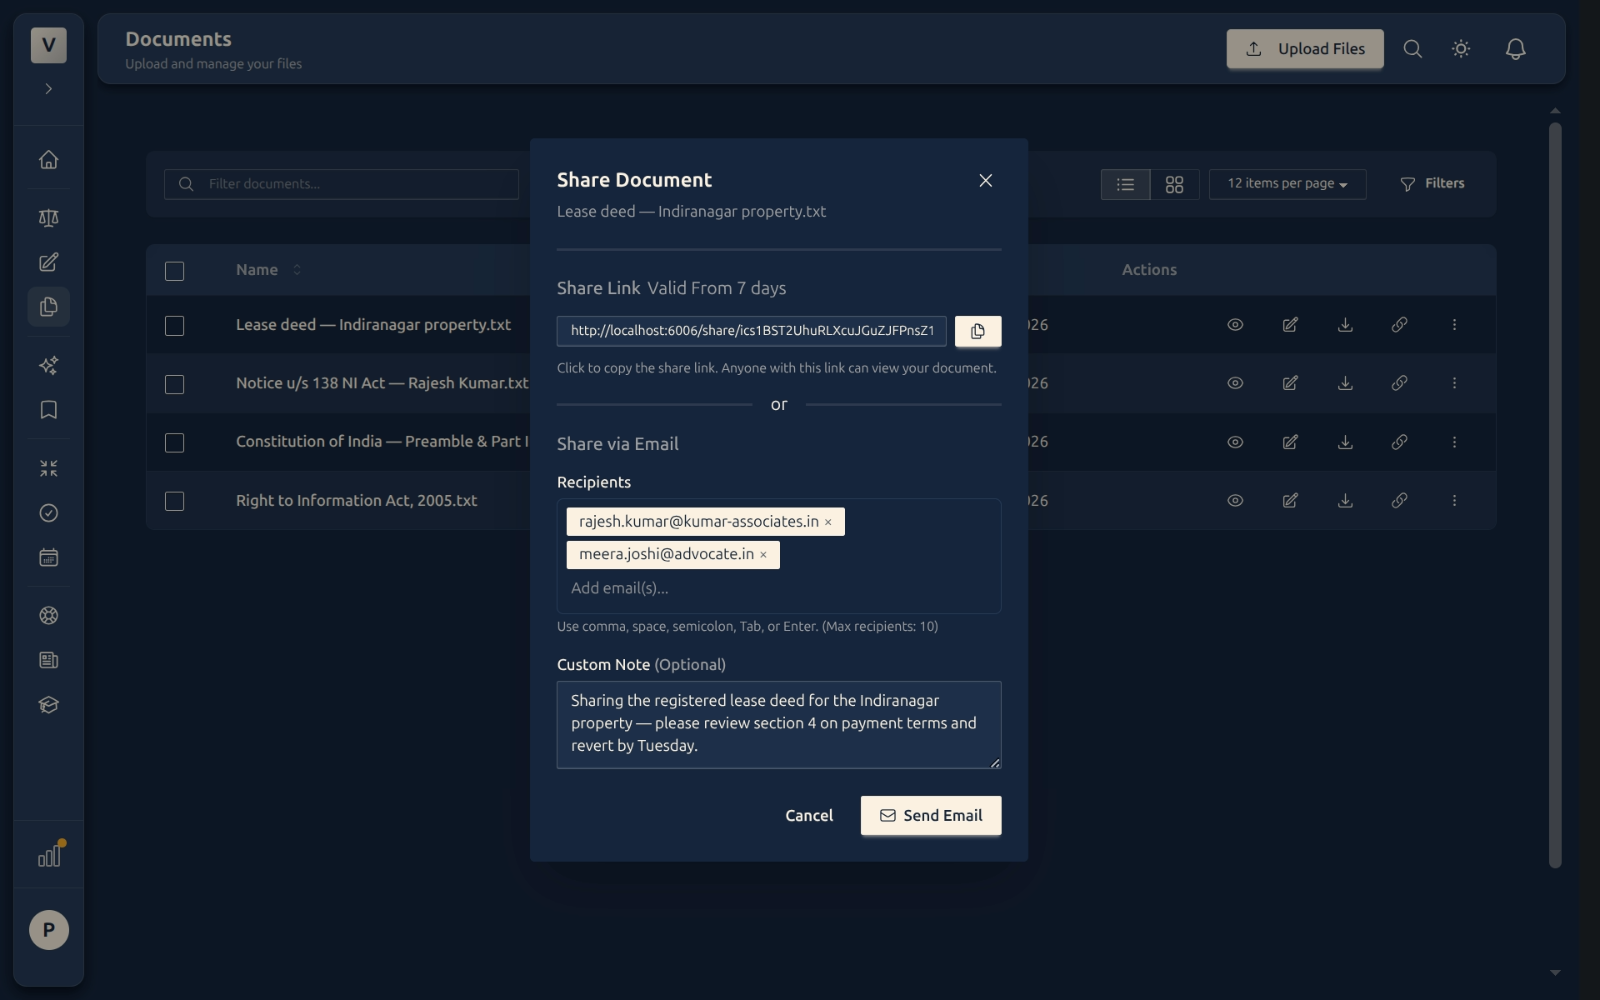The width and height of the screenshot is (1600, 1000).
Task: Preview the Lease deed document eye icon
Action: 1235,325
